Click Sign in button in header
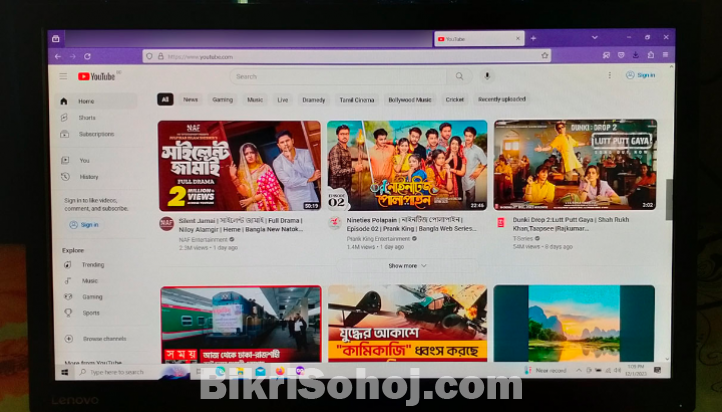 [x=640, y=75]
